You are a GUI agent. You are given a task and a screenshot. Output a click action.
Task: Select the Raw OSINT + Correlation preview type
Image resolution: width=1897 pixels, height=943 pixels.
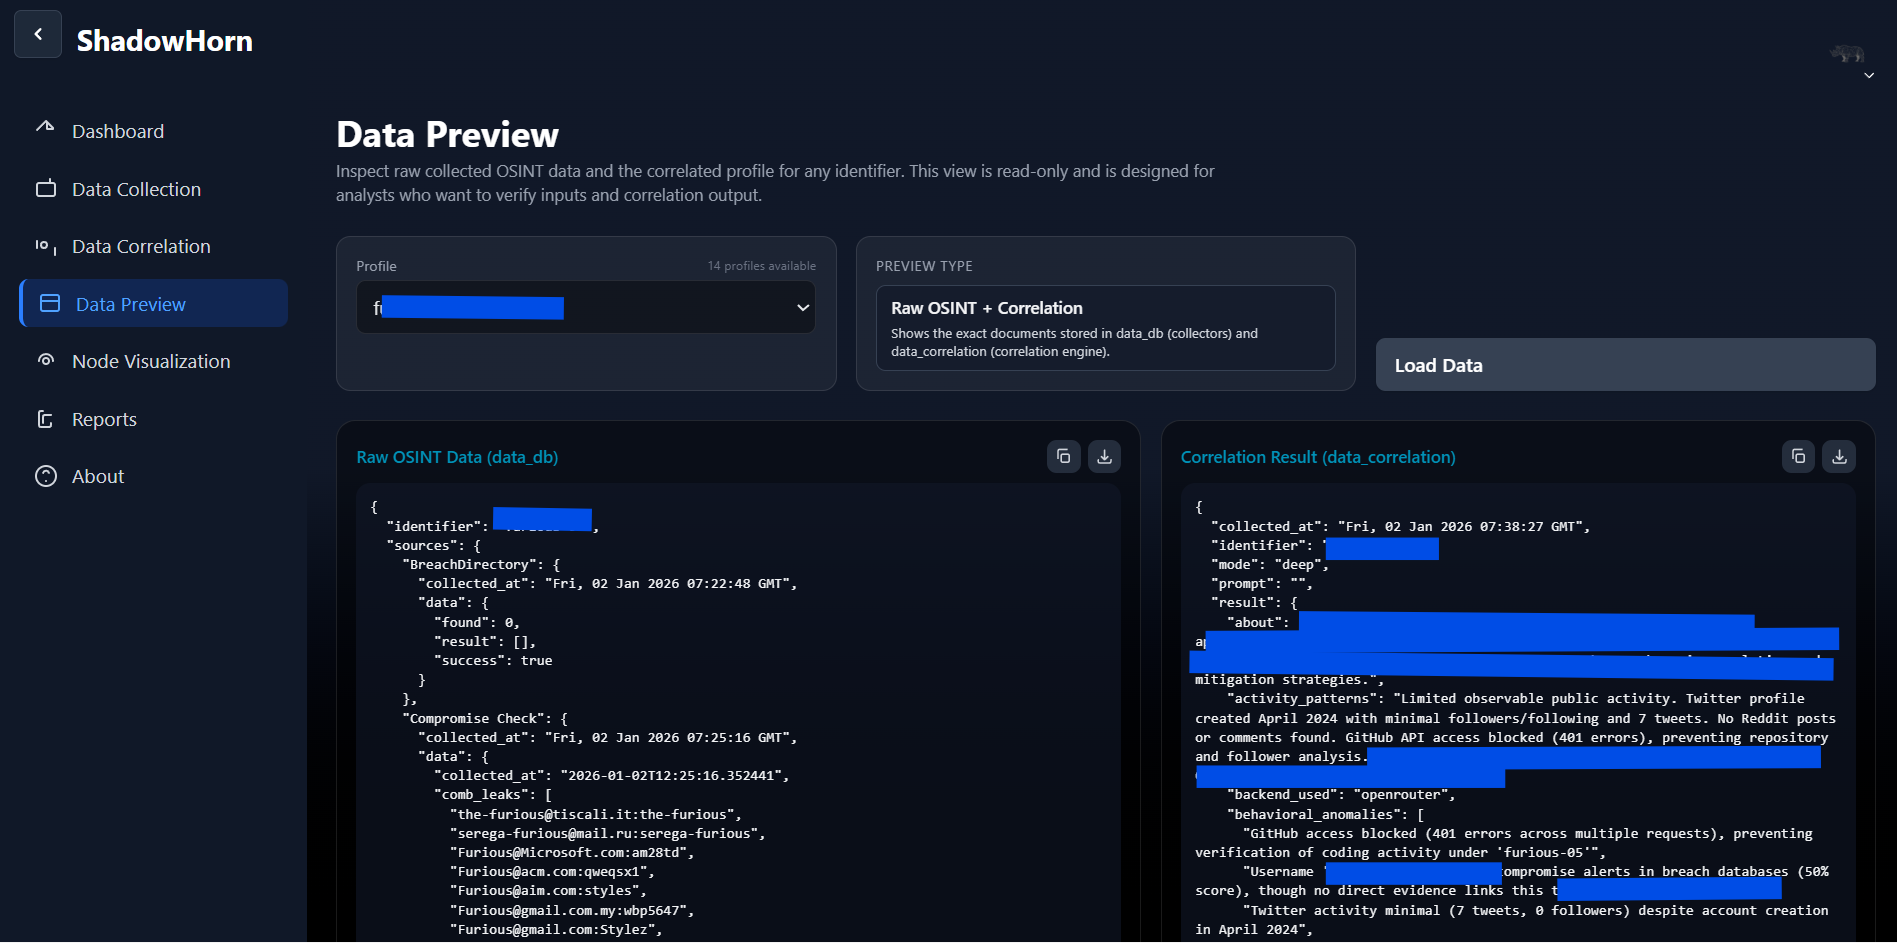1105,328
